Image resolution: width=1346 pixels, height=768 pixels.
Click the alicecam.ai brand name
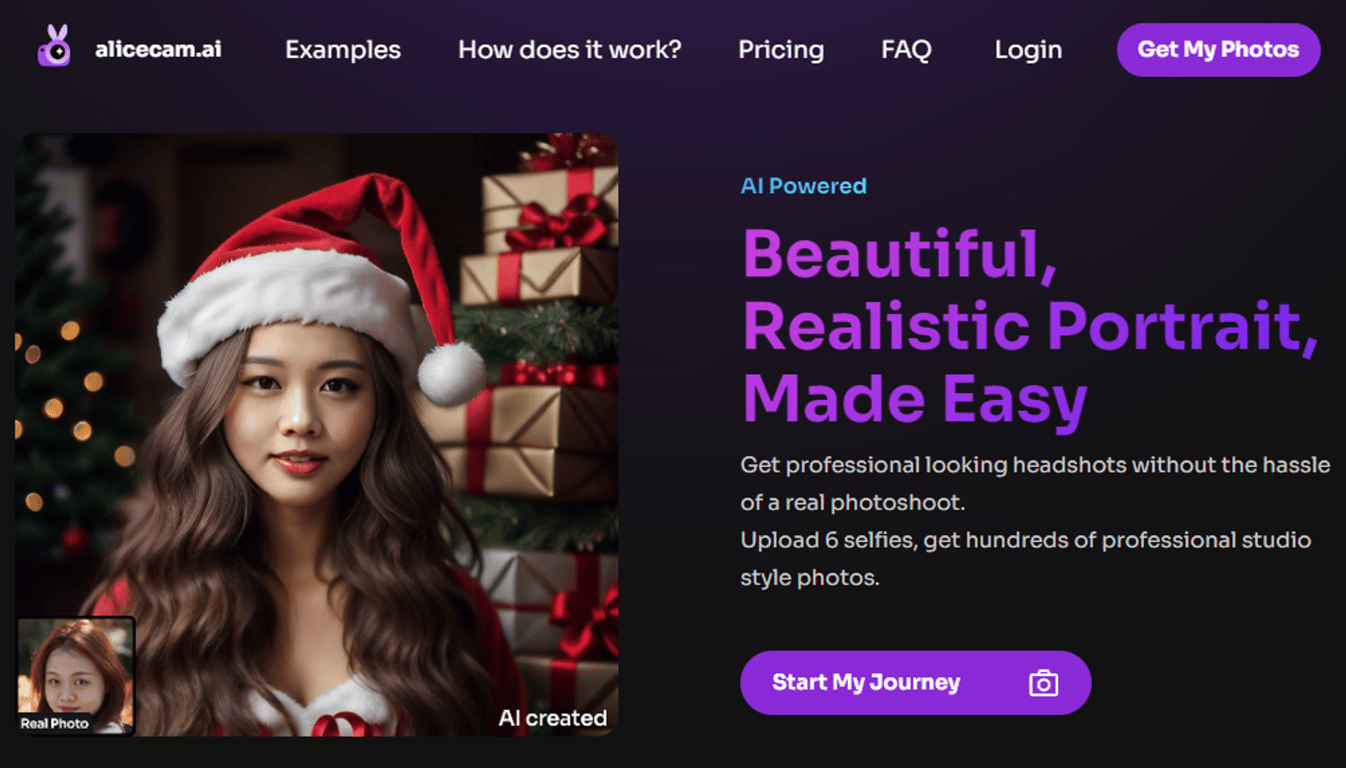coord(158,49)
